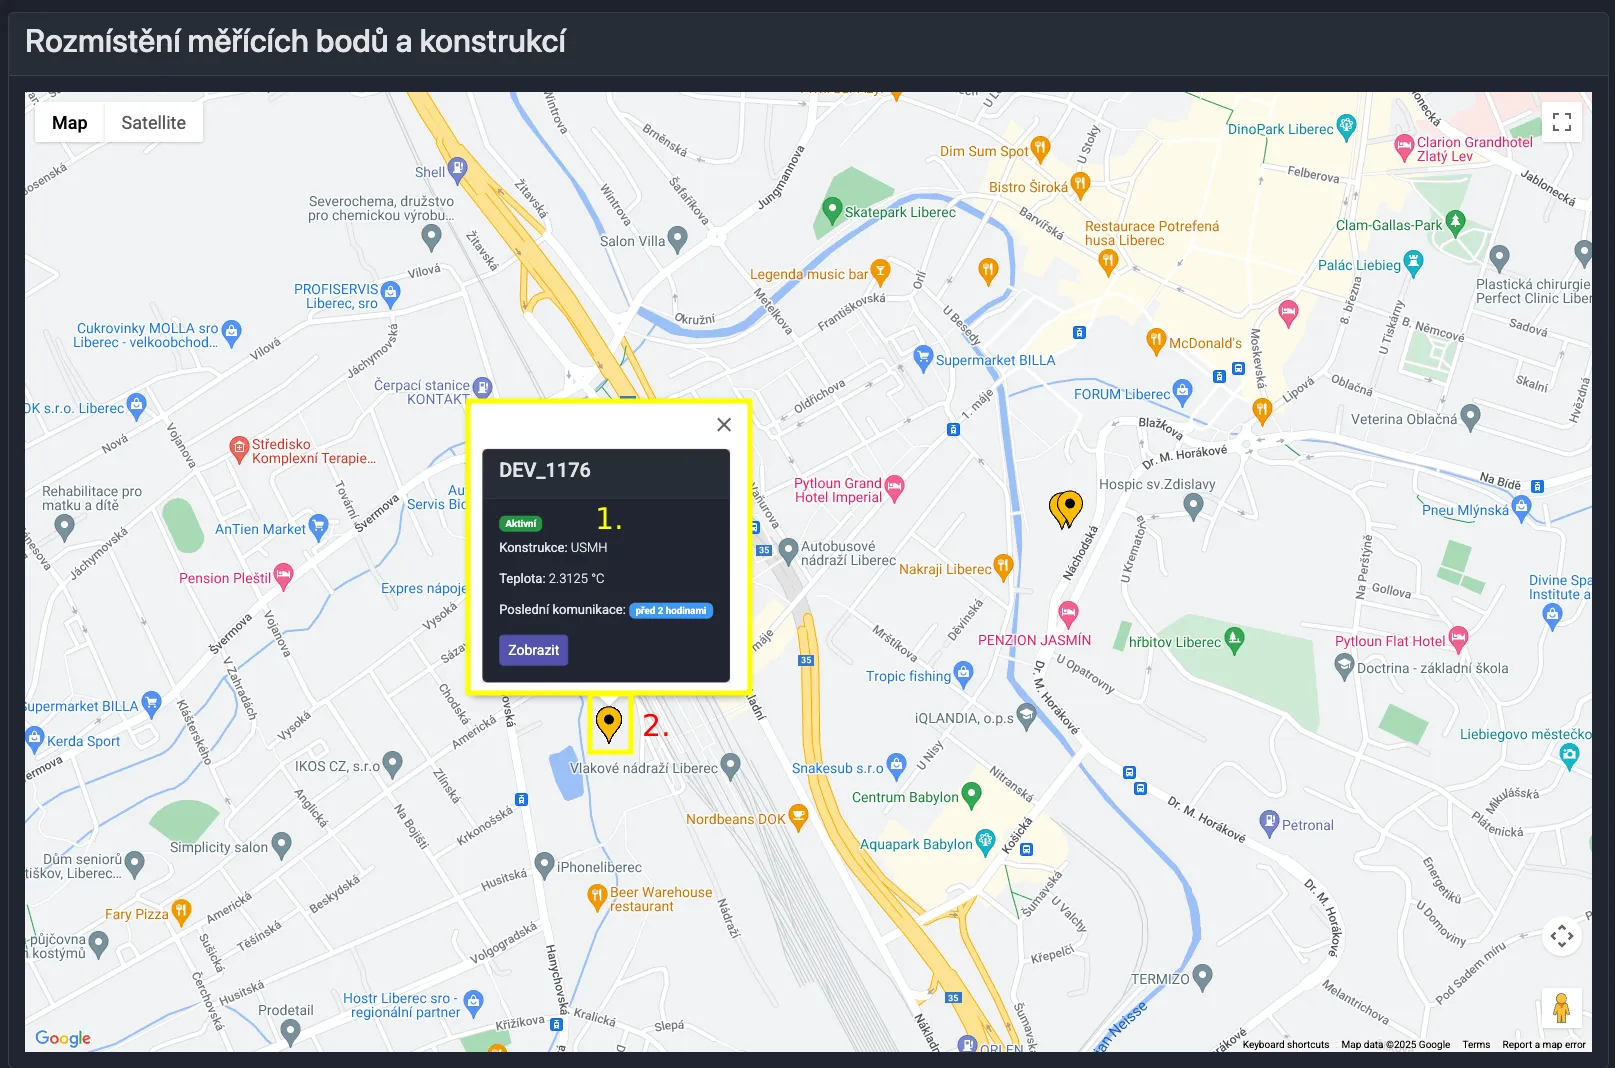
Task: Select the yellow marker labeled 2
Action: tap(609, 722)
